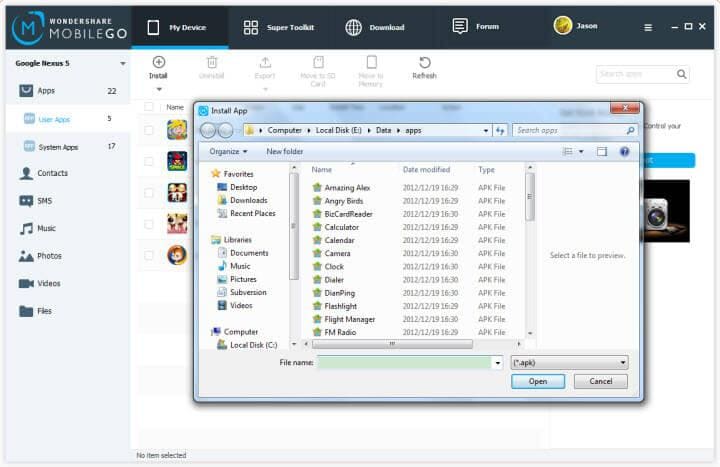Check the fourth app row checkbox
Screen dimensions: 720x467
[149, 224]
